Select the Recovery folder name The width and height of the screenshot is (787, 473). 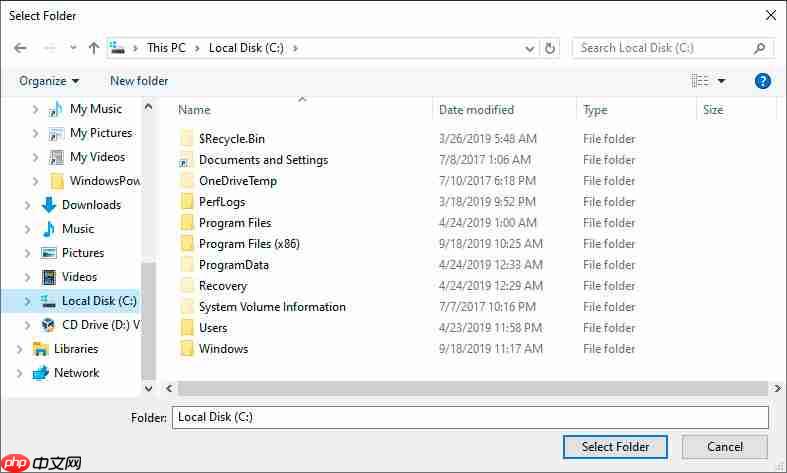point(223,286)
